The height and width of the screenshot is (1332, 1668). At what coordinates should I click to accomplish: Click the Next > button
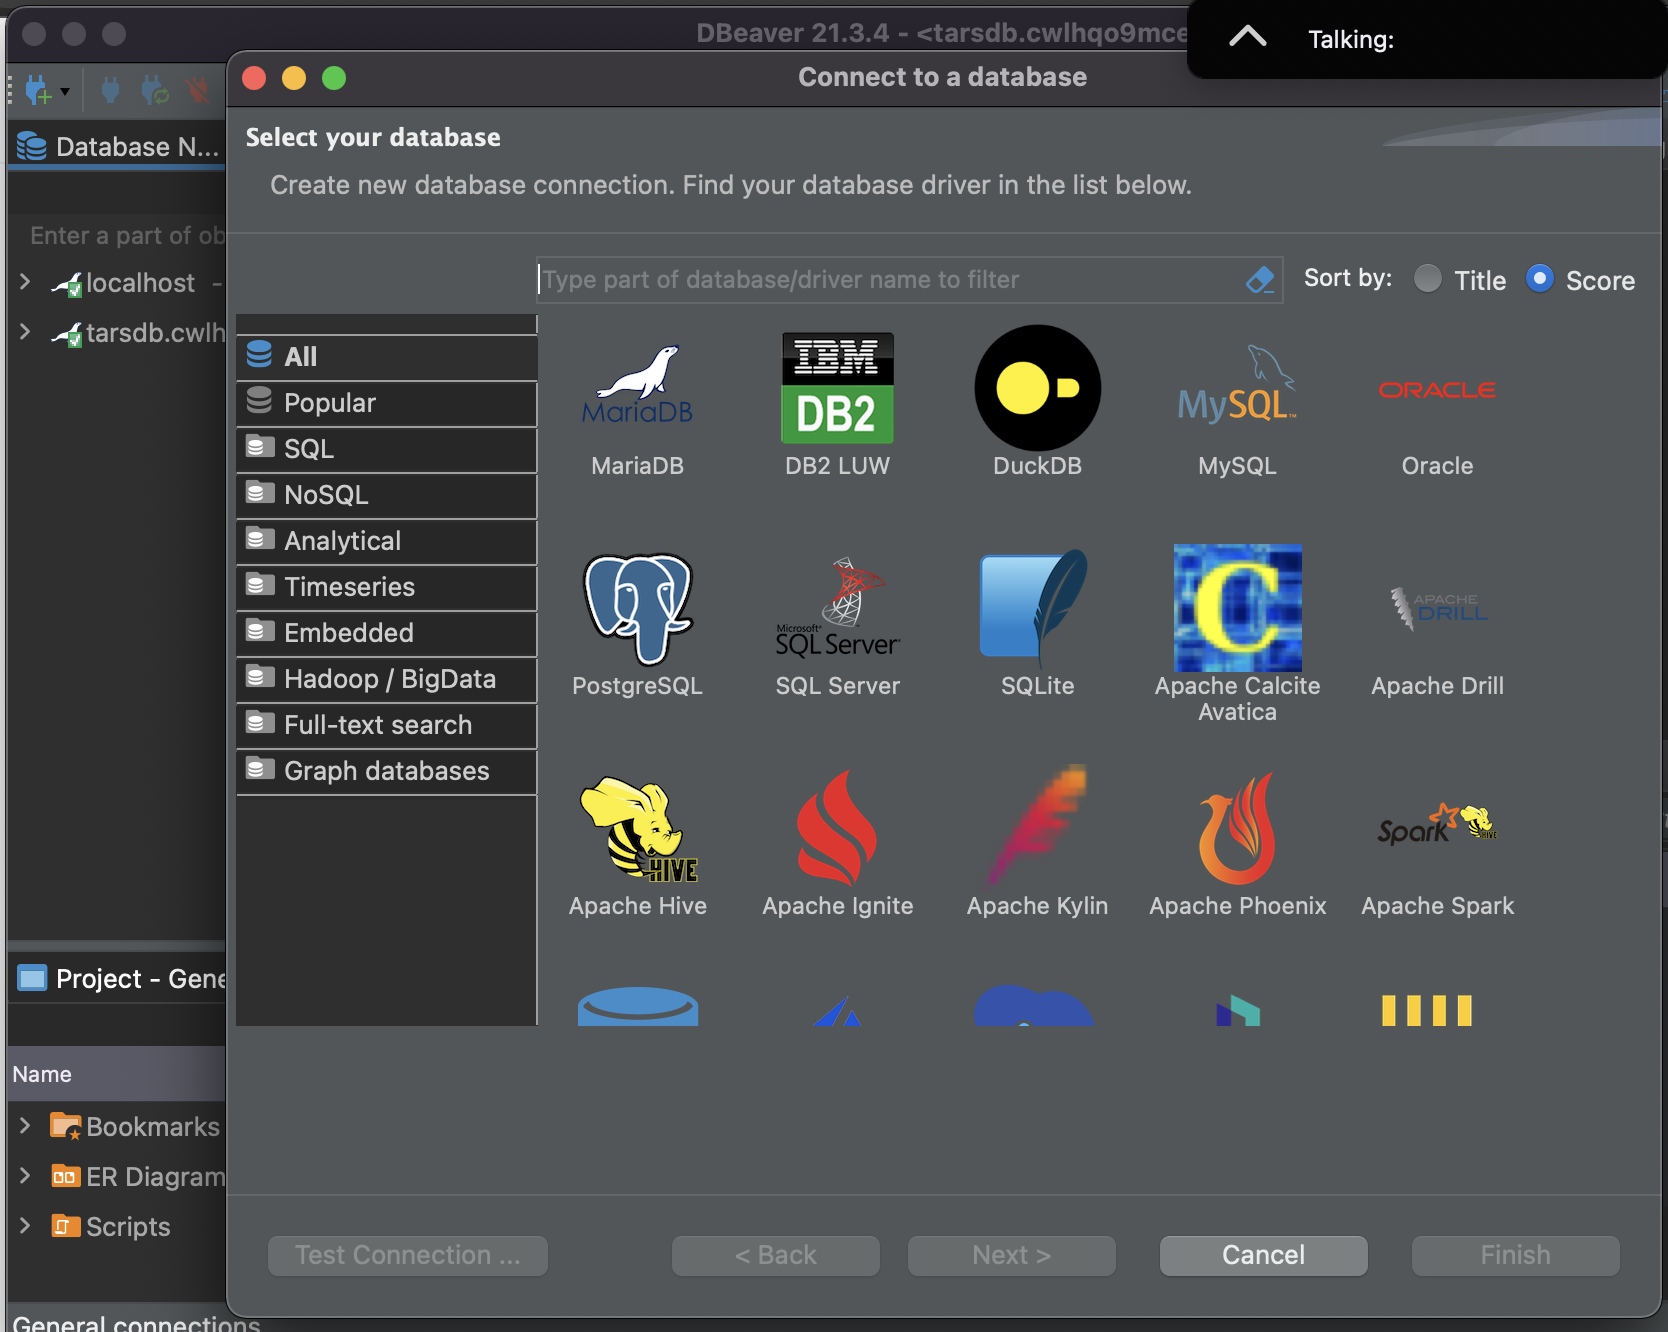(x=1011, y=1255)
